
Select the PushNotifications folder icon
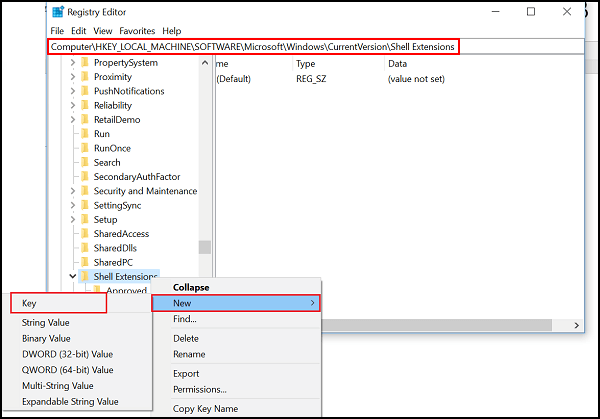[x=85, y=91]
